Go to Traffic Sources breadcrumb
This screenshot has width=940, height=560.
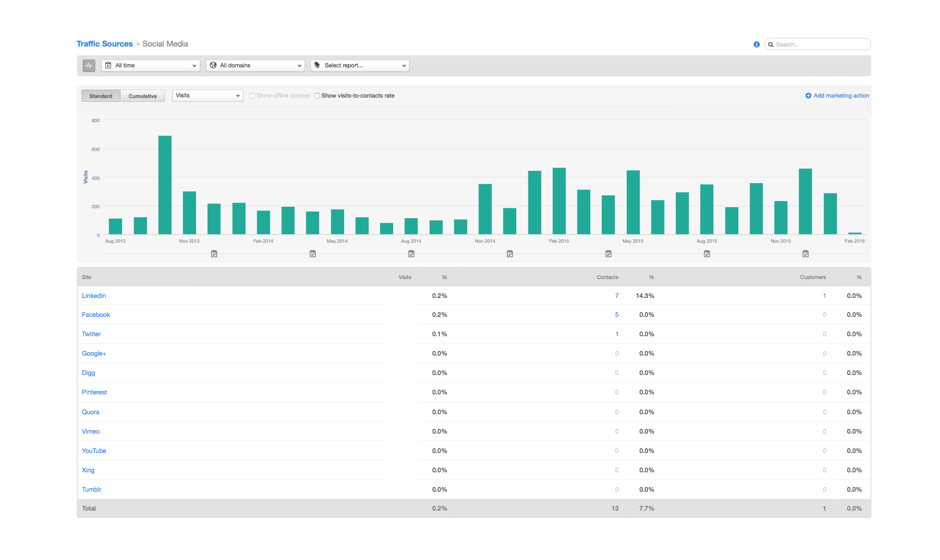click(x=104, y=44)
